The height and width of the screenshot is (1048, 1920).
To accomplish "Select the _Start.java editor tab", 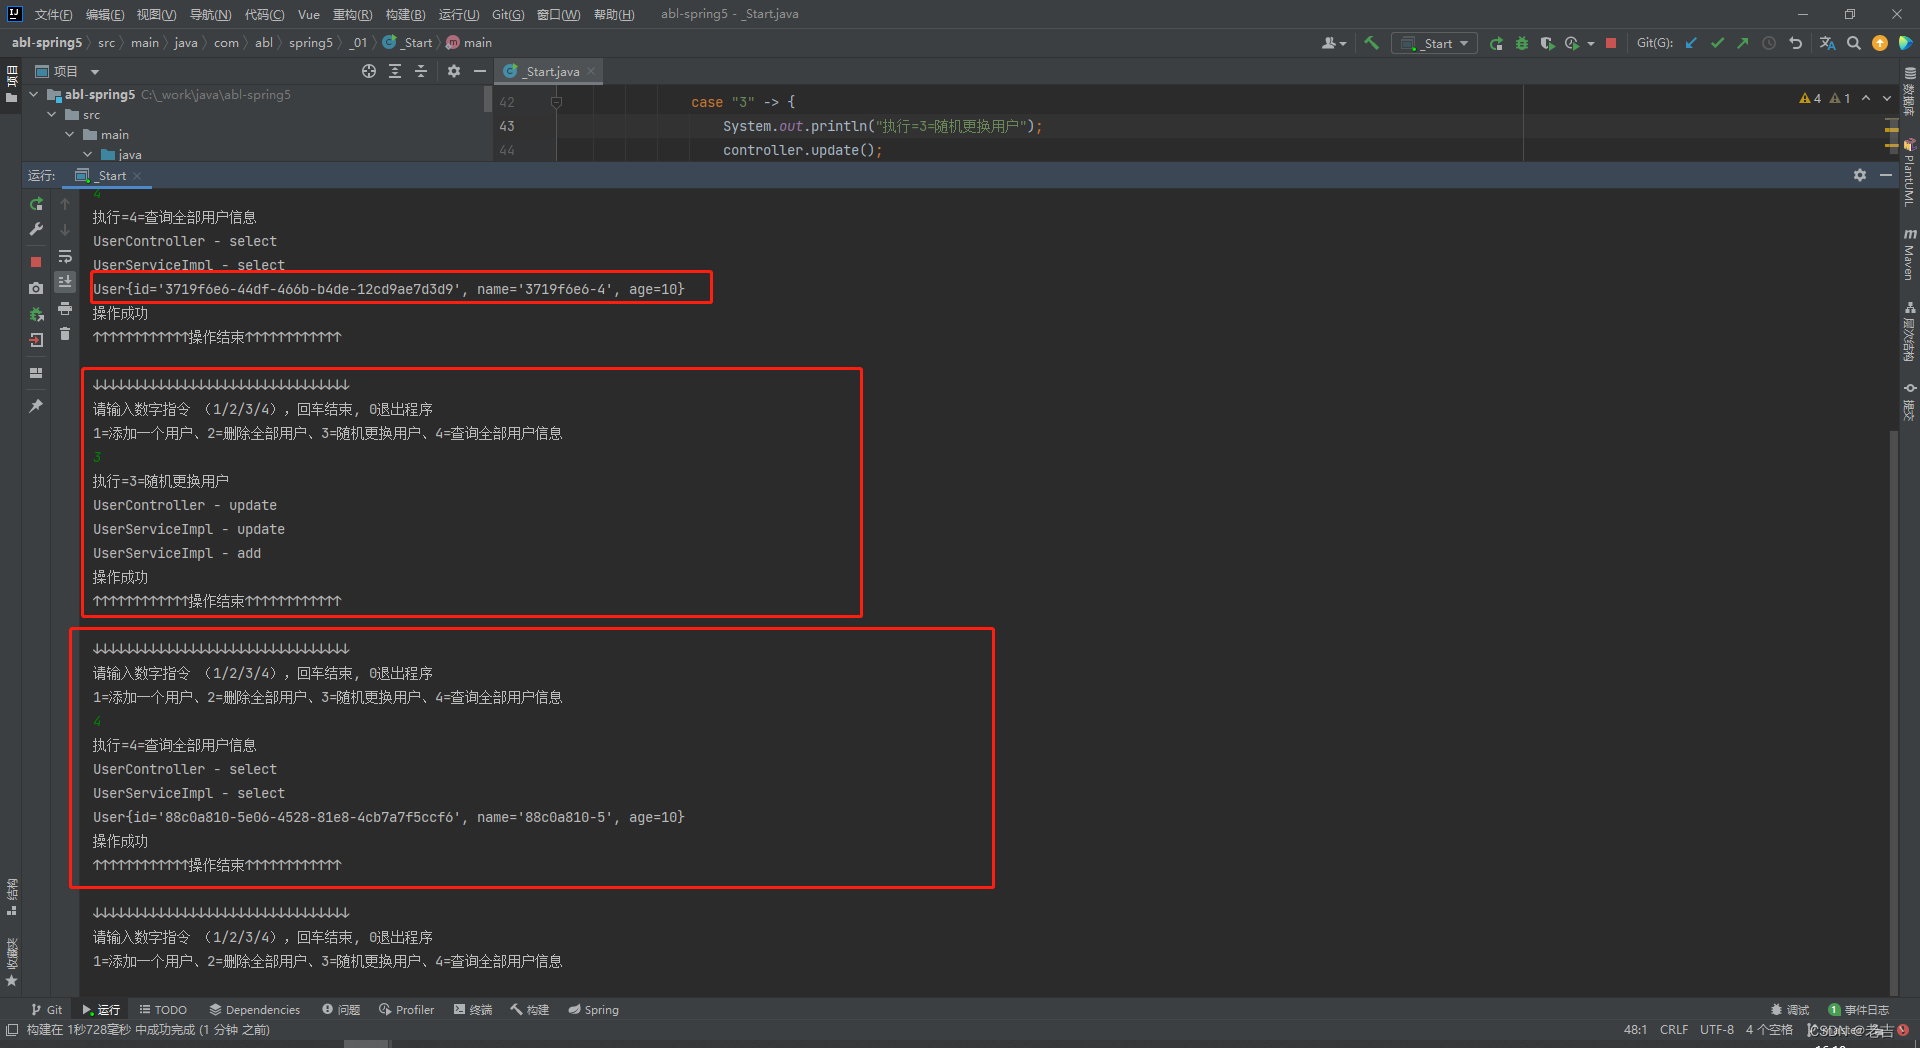I will tap(550, 71).
